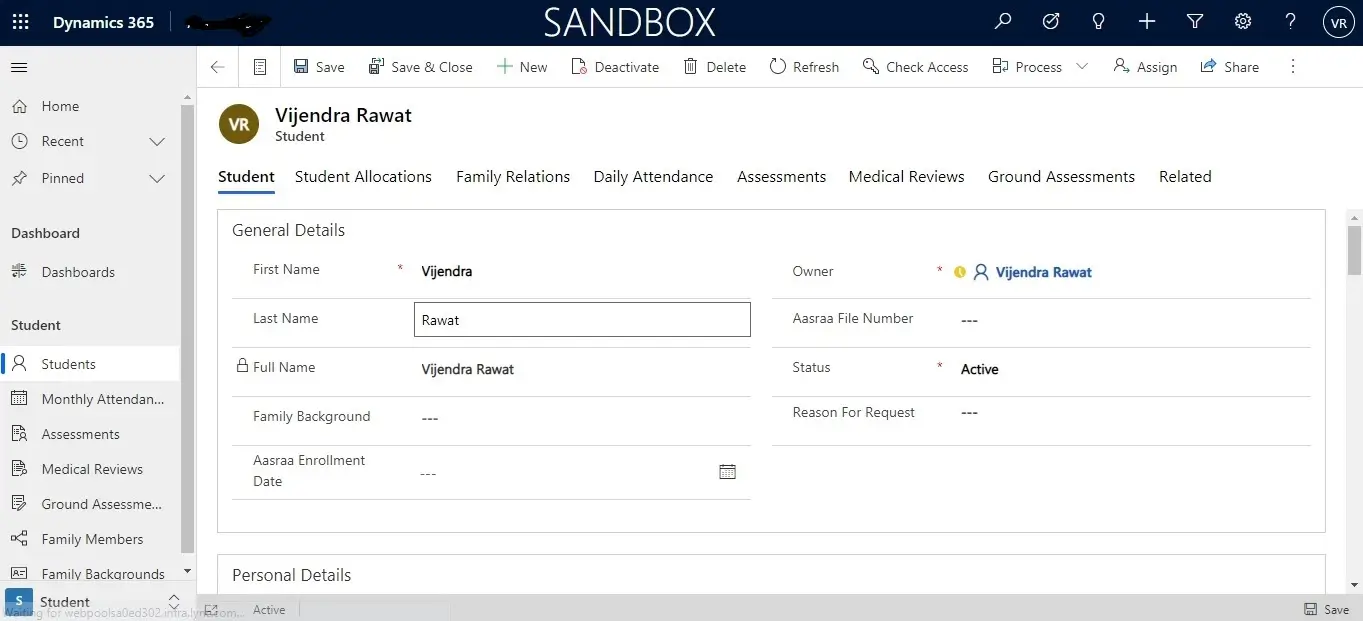Switch to the Family Relations tab

click(513, 177)
